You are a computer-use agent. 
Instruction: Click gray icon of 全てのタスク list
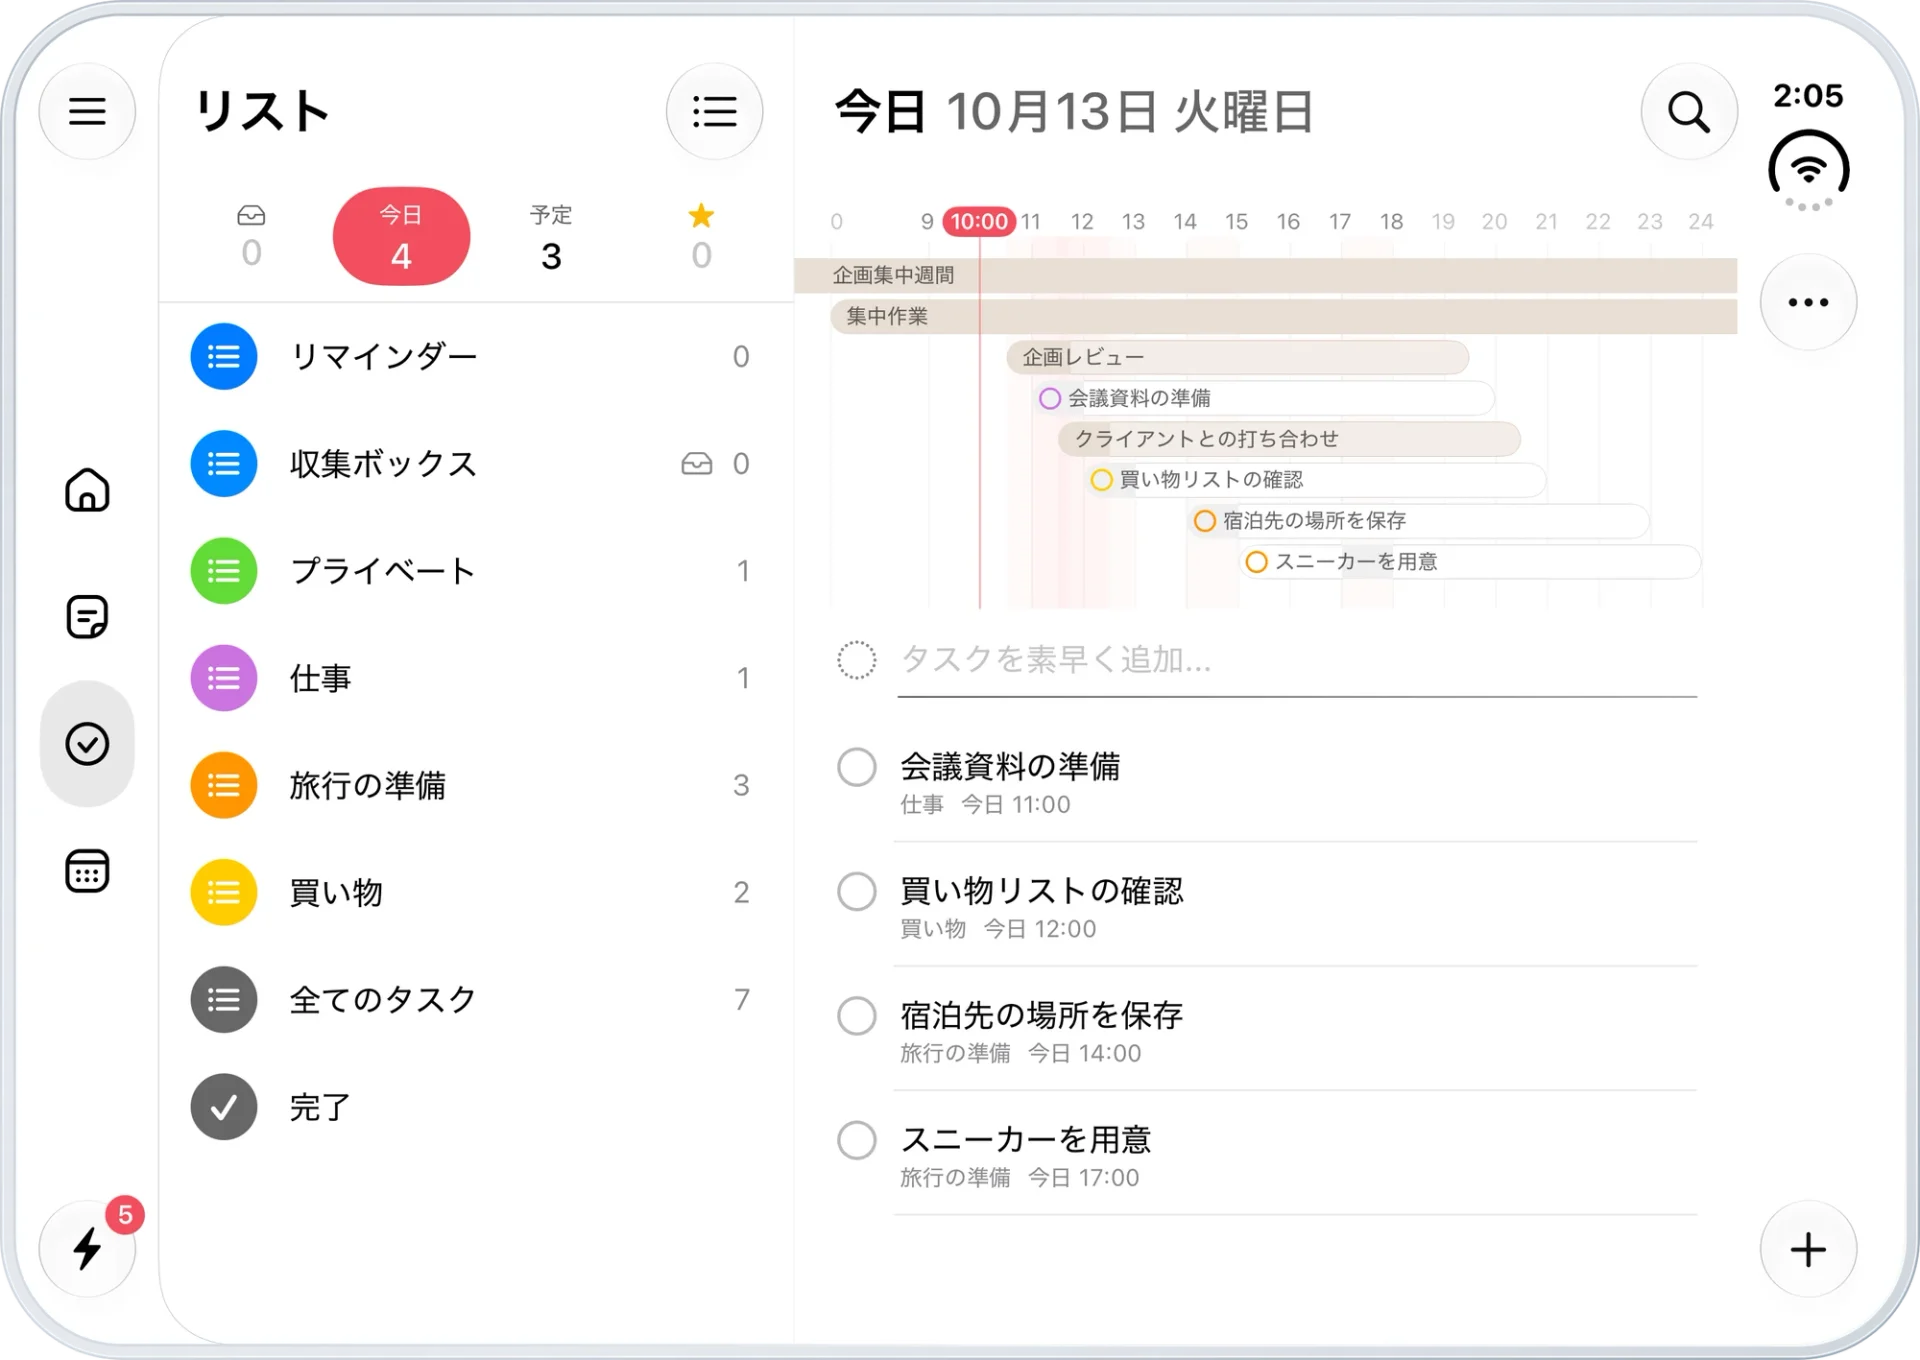pyautogui.click(x=224, y=999)
